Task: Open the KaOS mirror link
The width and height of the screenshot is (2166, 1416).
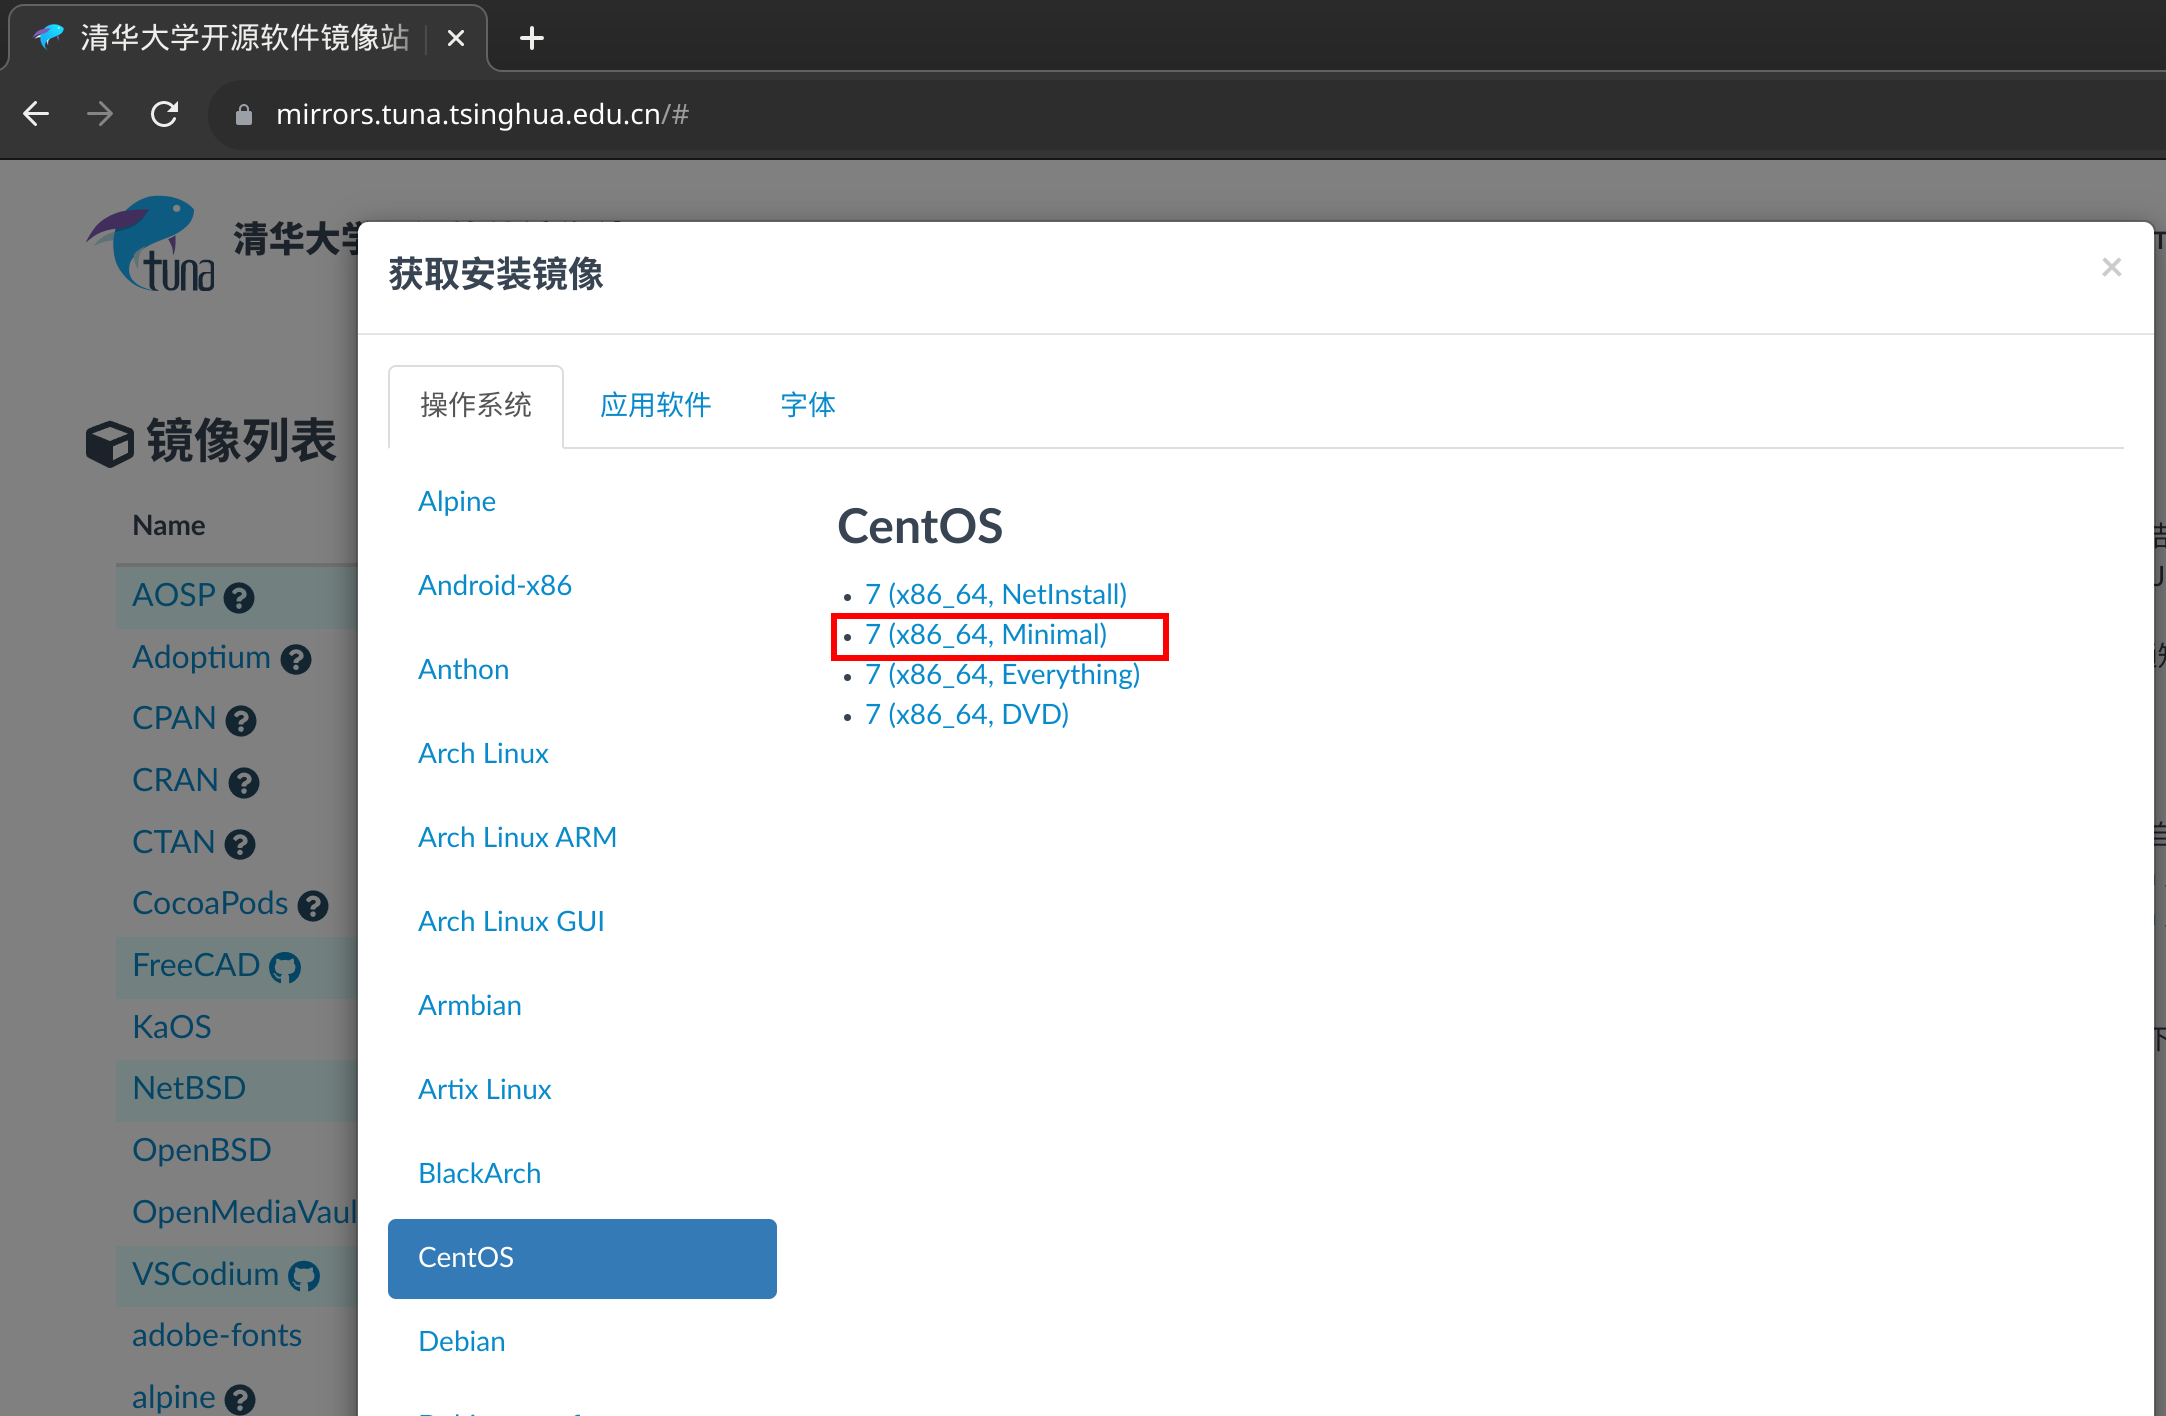Action: pyautogui.click(x=172, y=1027)
